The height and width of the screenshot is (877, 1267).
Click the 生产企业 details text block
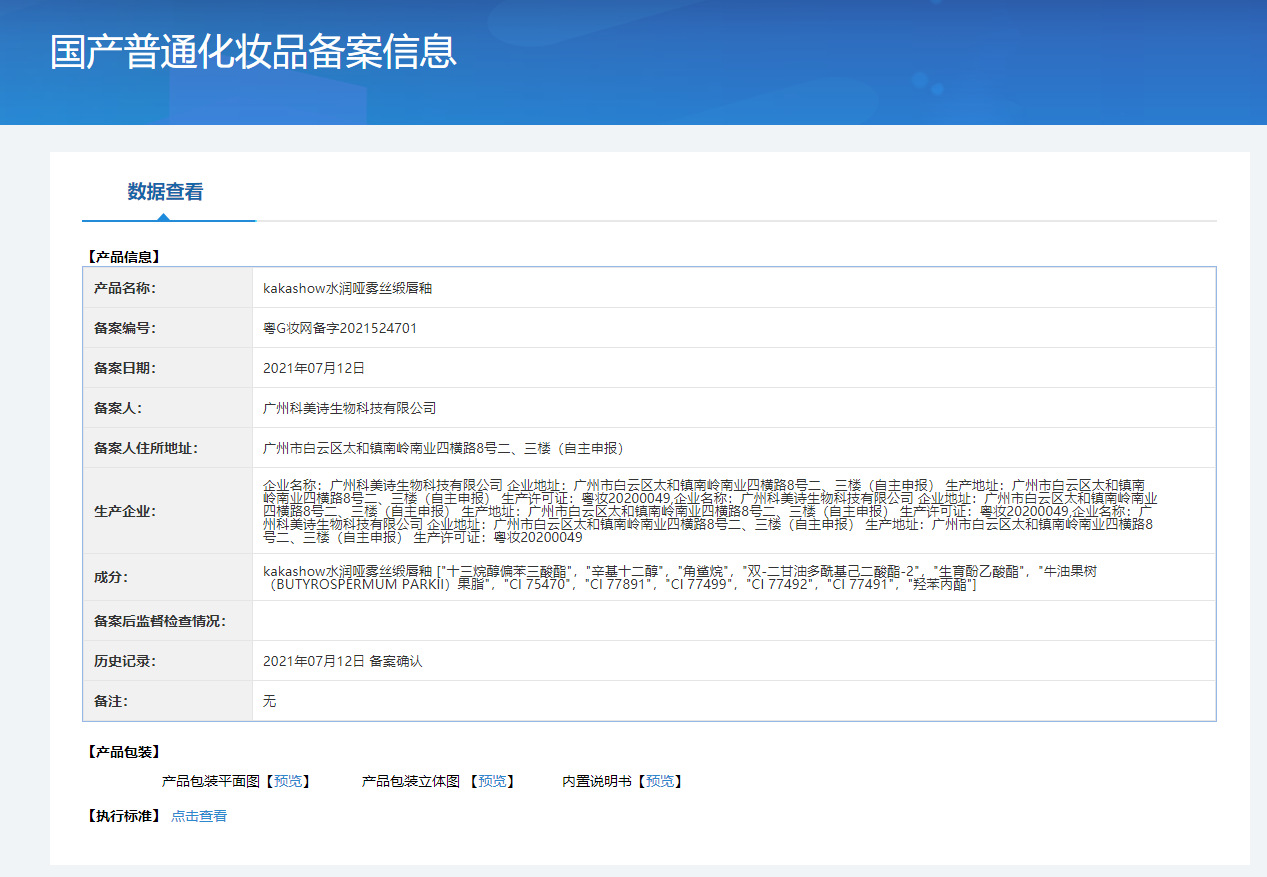pos(710,511)
